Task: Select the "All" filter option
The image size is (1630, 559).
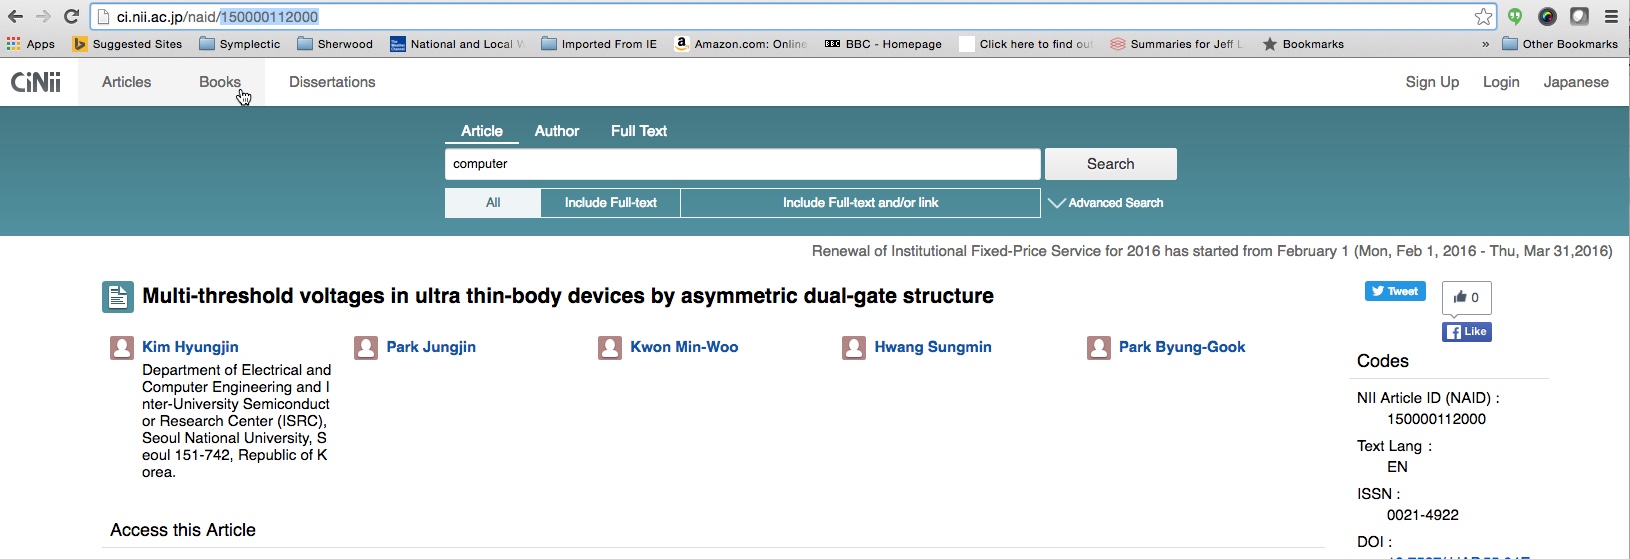Action: [493, 203]
